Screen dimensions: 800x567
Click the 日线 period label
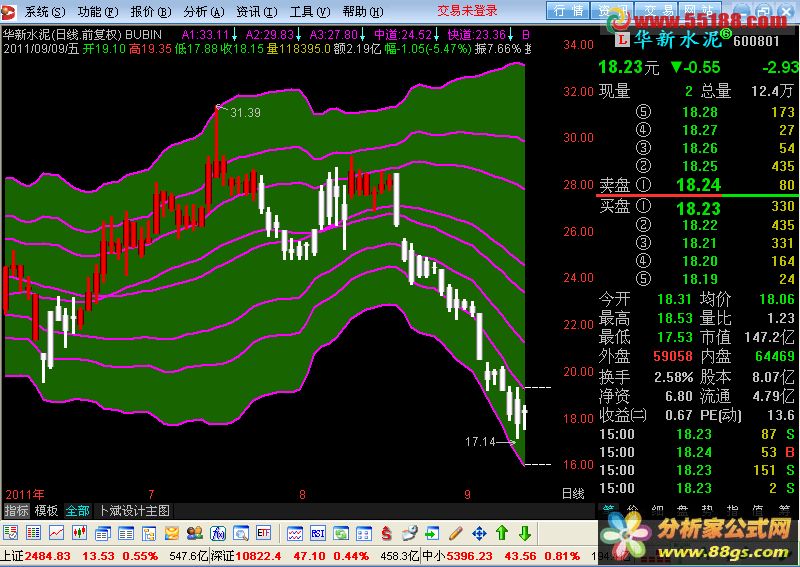(572, 494)
